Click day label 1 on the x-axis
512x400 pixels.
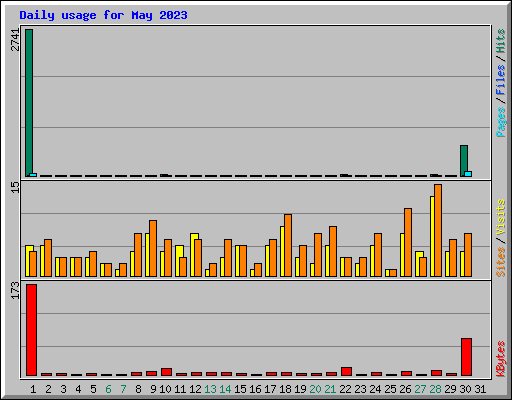(x=33, y=389)
